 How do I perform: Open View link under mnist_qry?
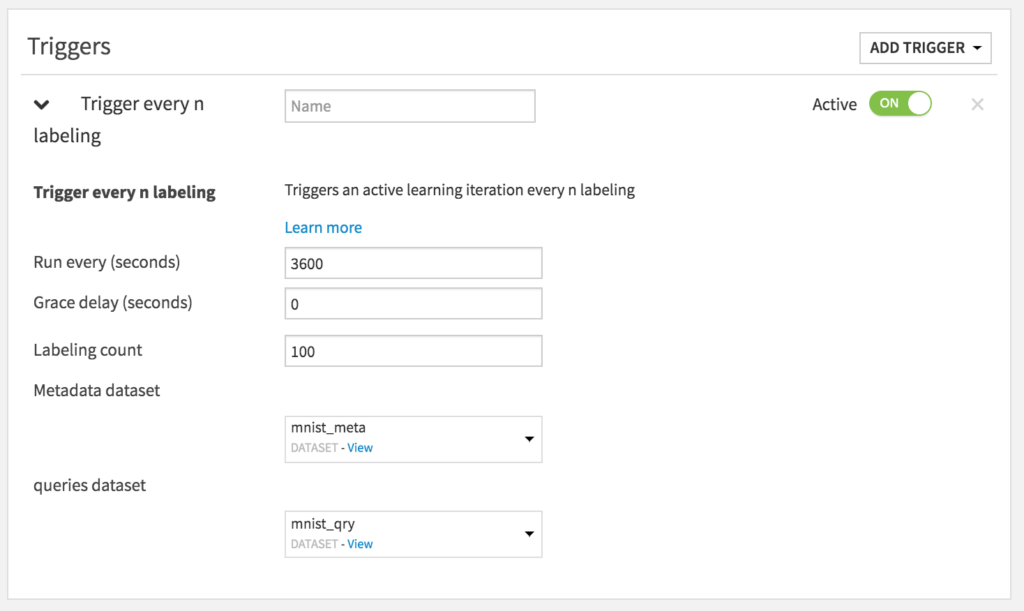tap(360, 544)
